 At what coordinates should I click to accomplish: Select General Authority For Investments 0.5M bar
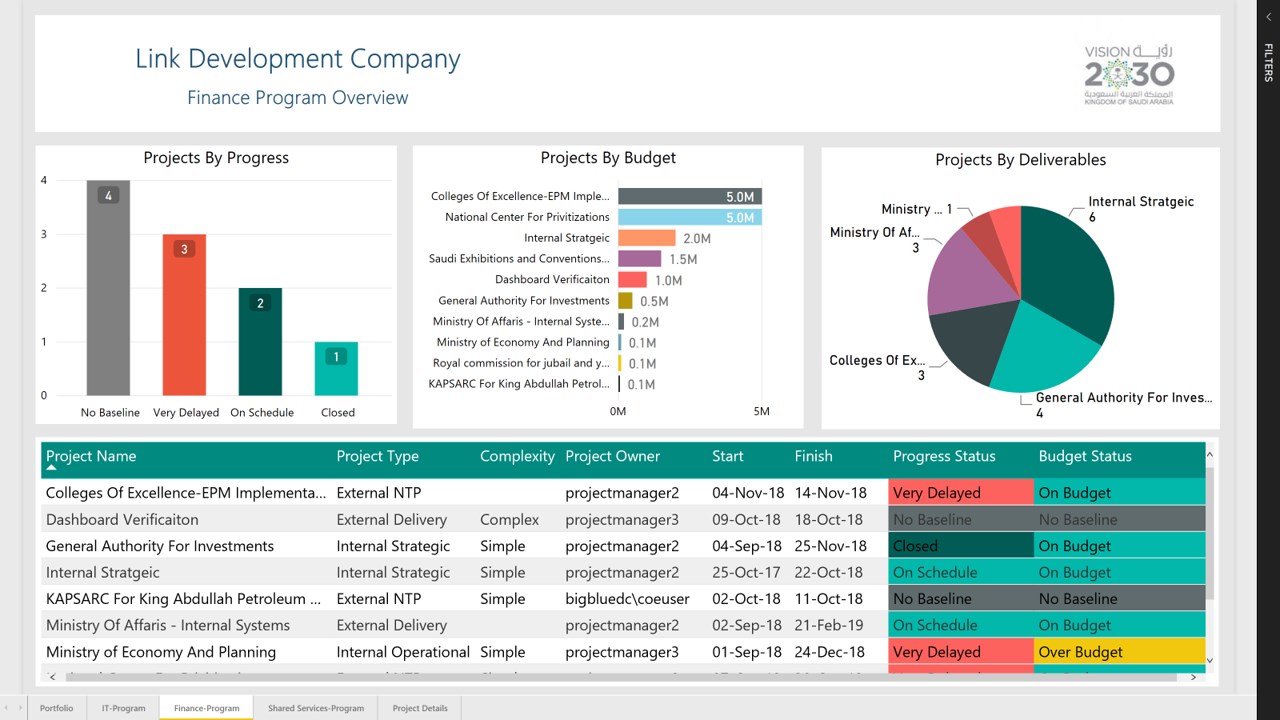click(x=625, y=301)
